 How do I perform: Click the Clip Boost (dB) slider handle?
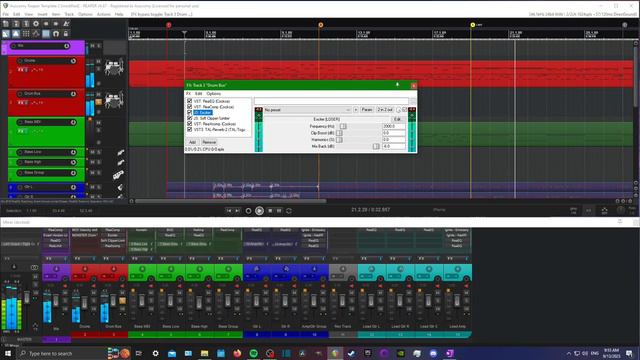(339, 133)
